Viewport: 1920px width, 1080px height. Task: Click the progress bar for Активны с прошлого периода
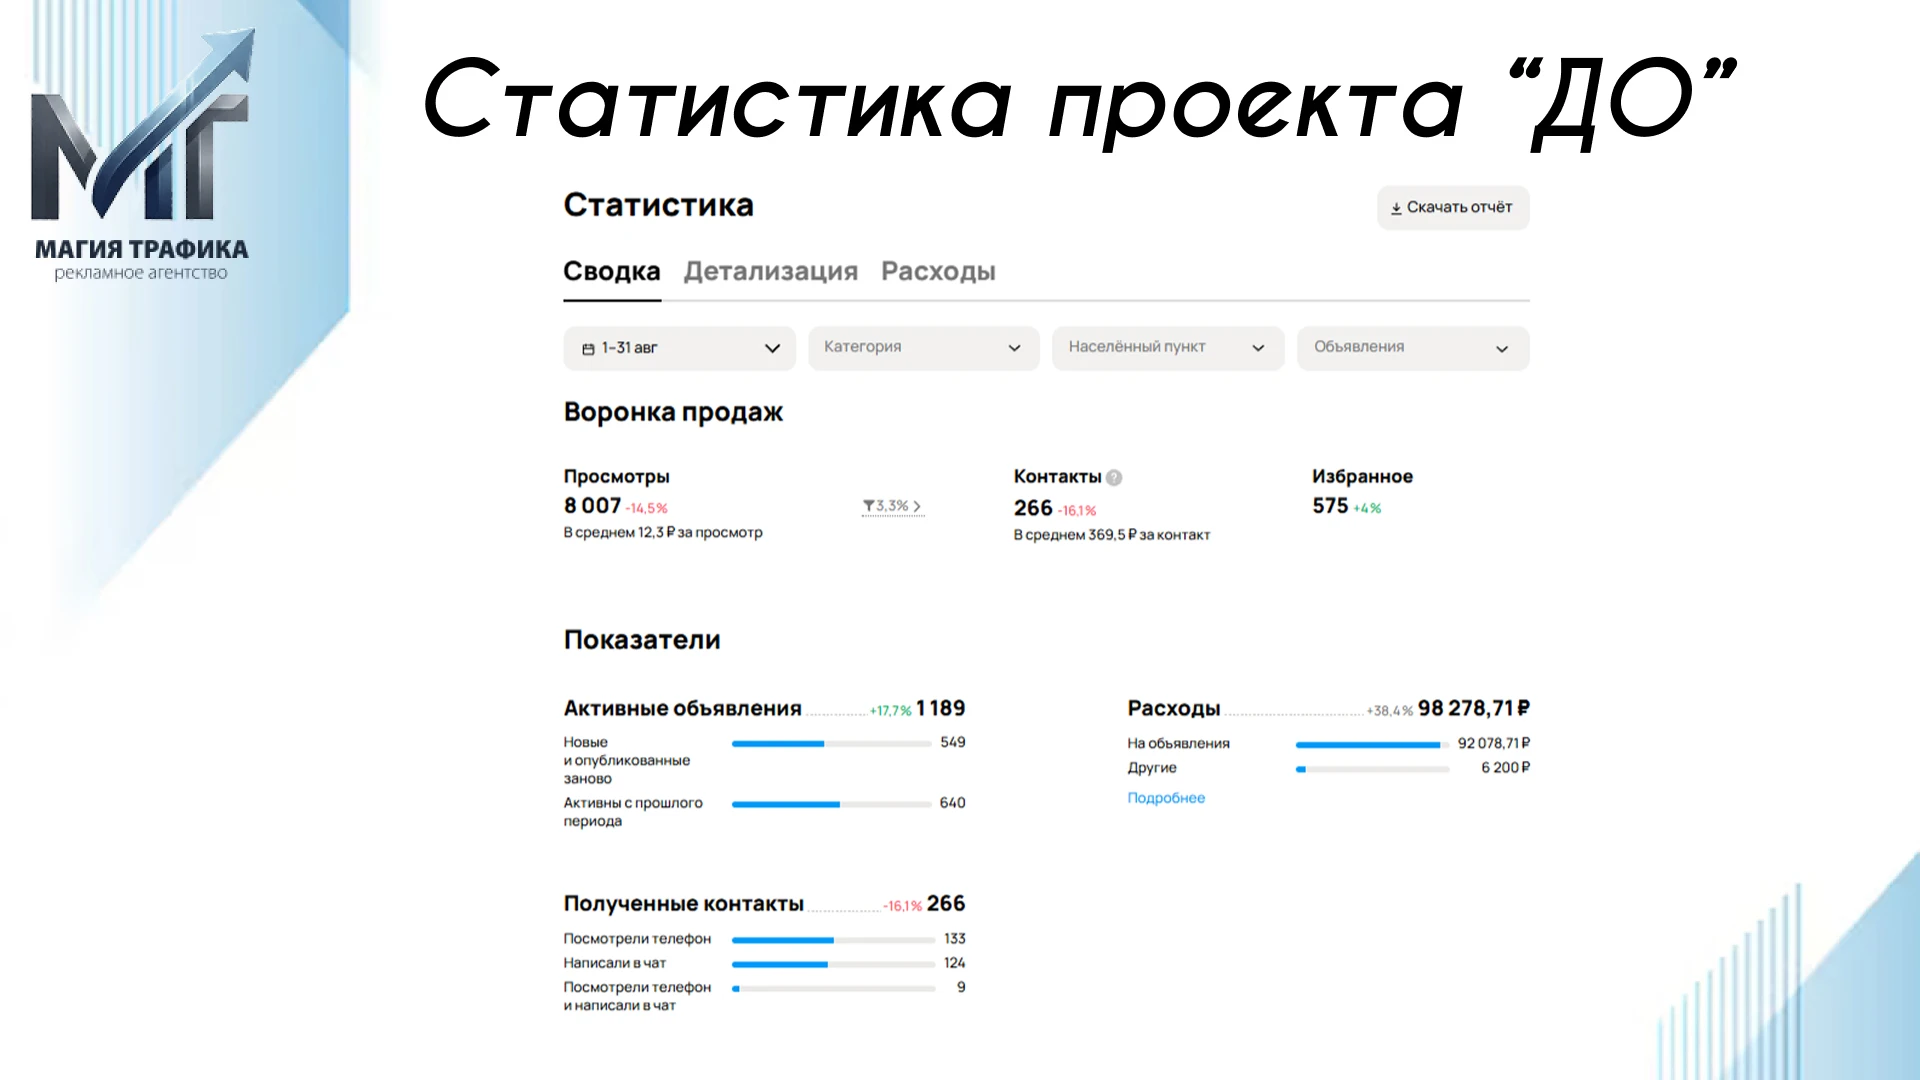point(831,804)
